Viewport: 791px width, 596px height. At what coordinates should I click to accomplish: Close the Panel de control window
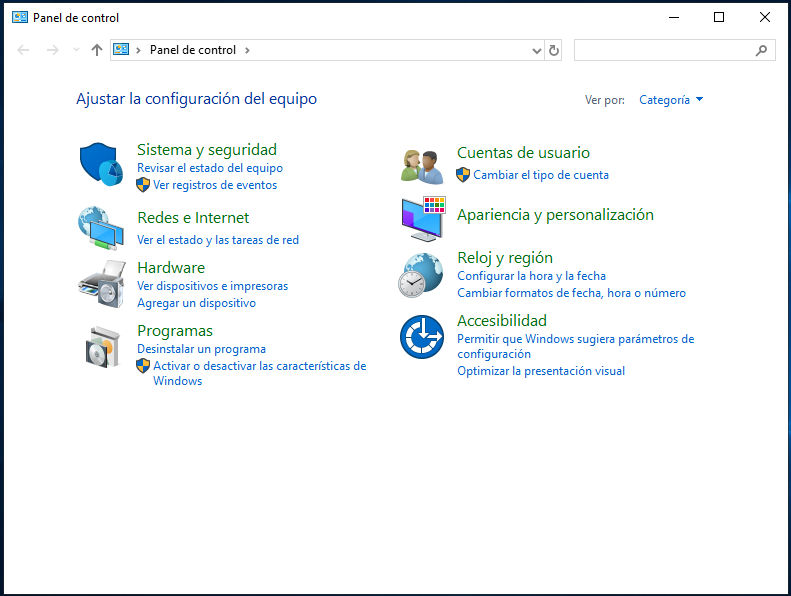tap(765, 18)
